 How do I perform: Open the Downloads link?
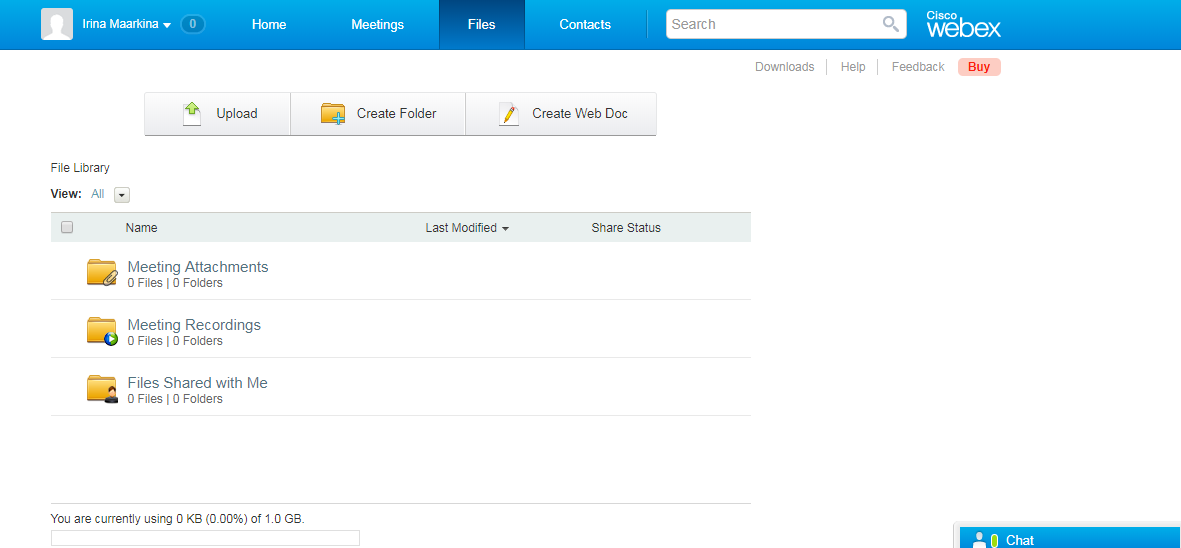point(785,67)
